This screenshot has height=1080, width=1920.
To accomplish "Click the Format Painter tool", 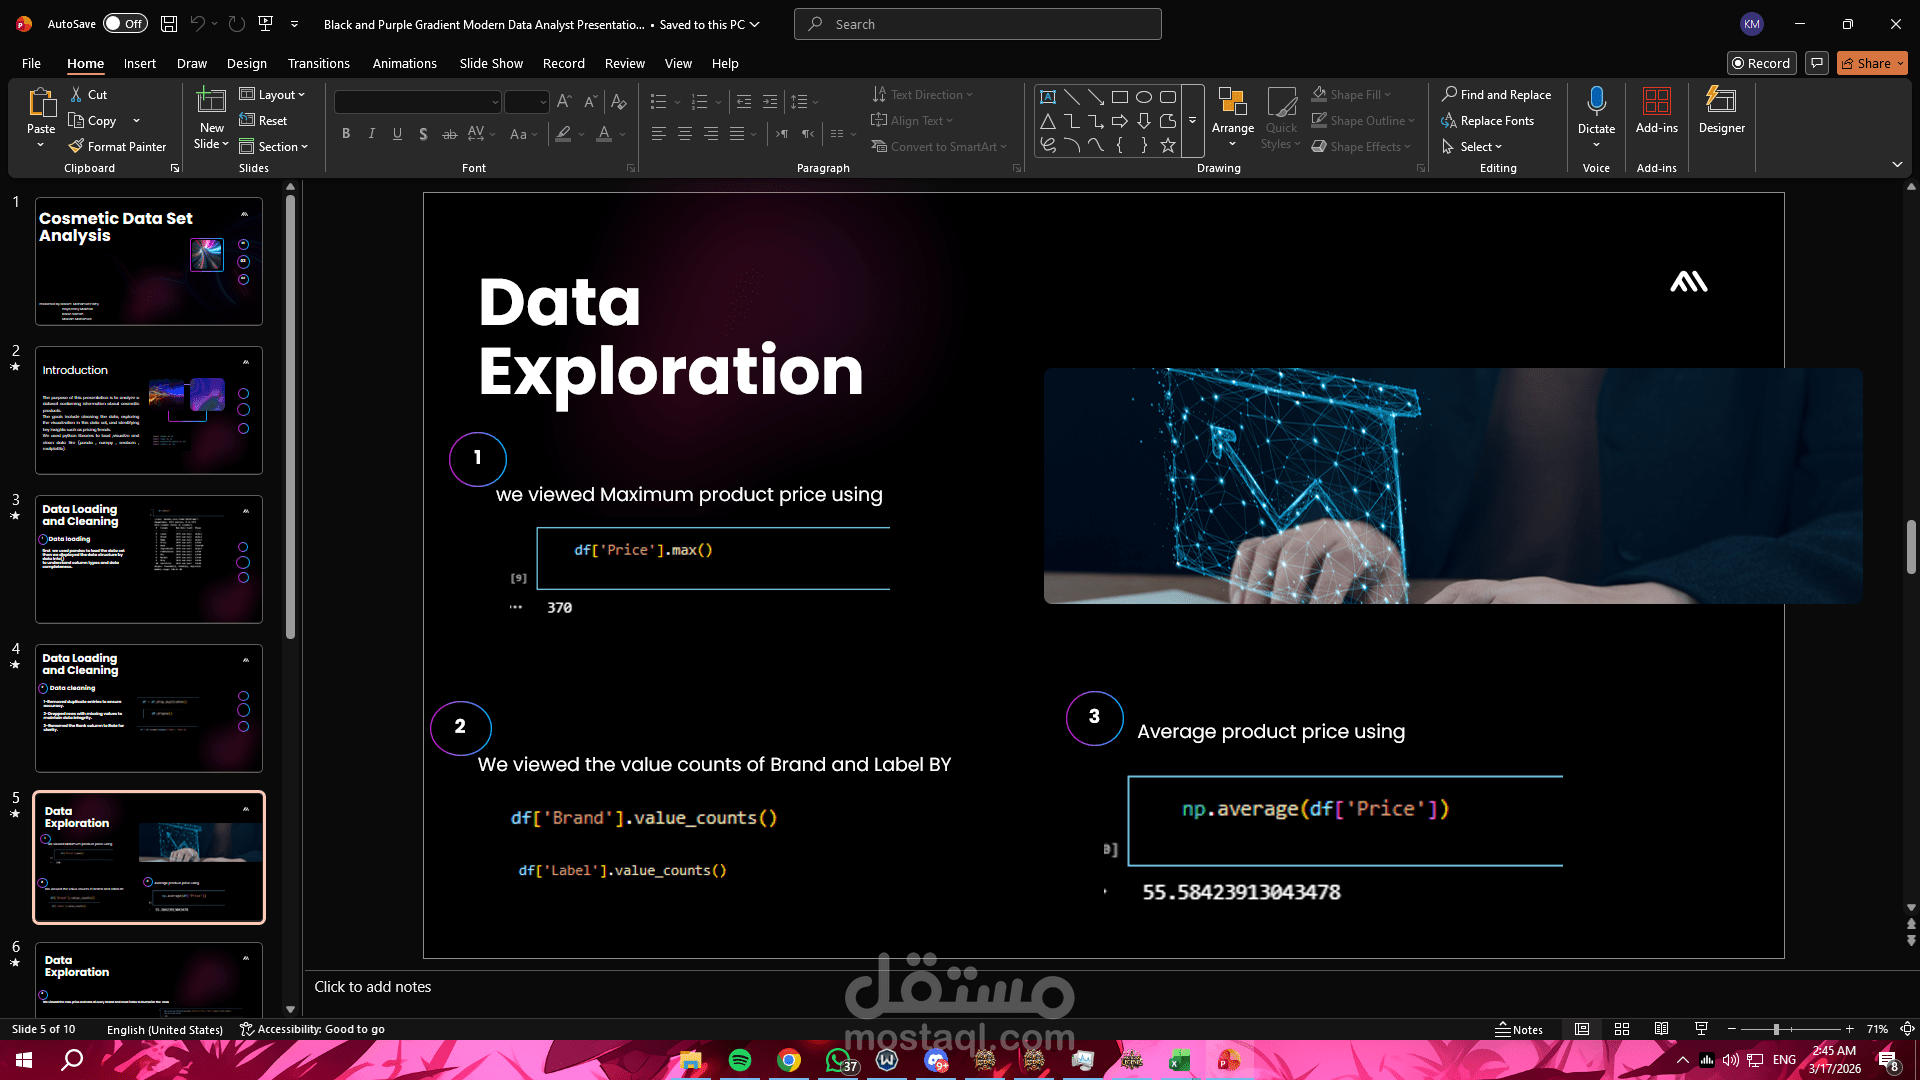I will pyautogui.click(x=117, y=147).
